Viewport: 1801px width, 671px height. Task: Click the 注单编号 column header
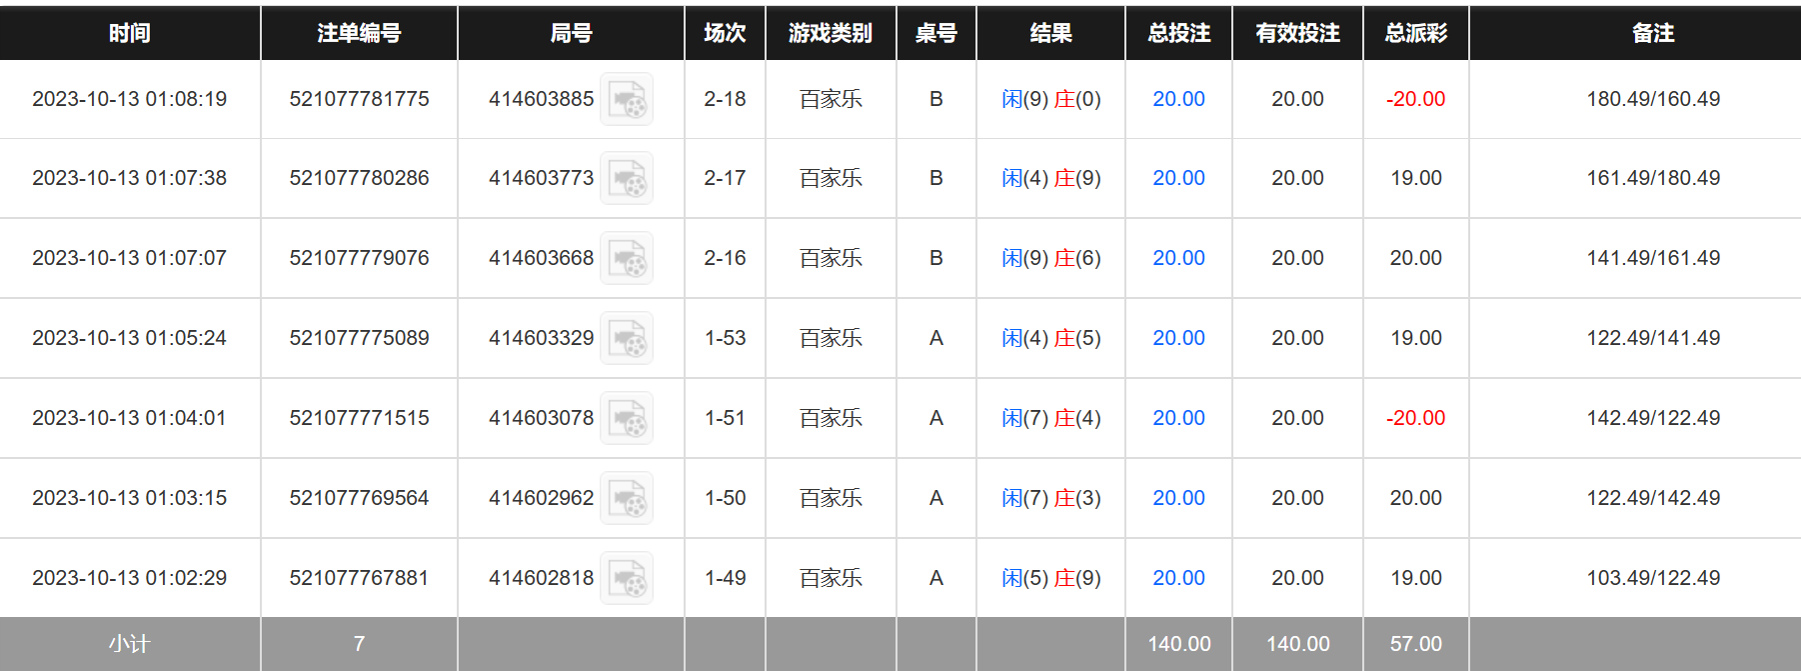[359, 33]
